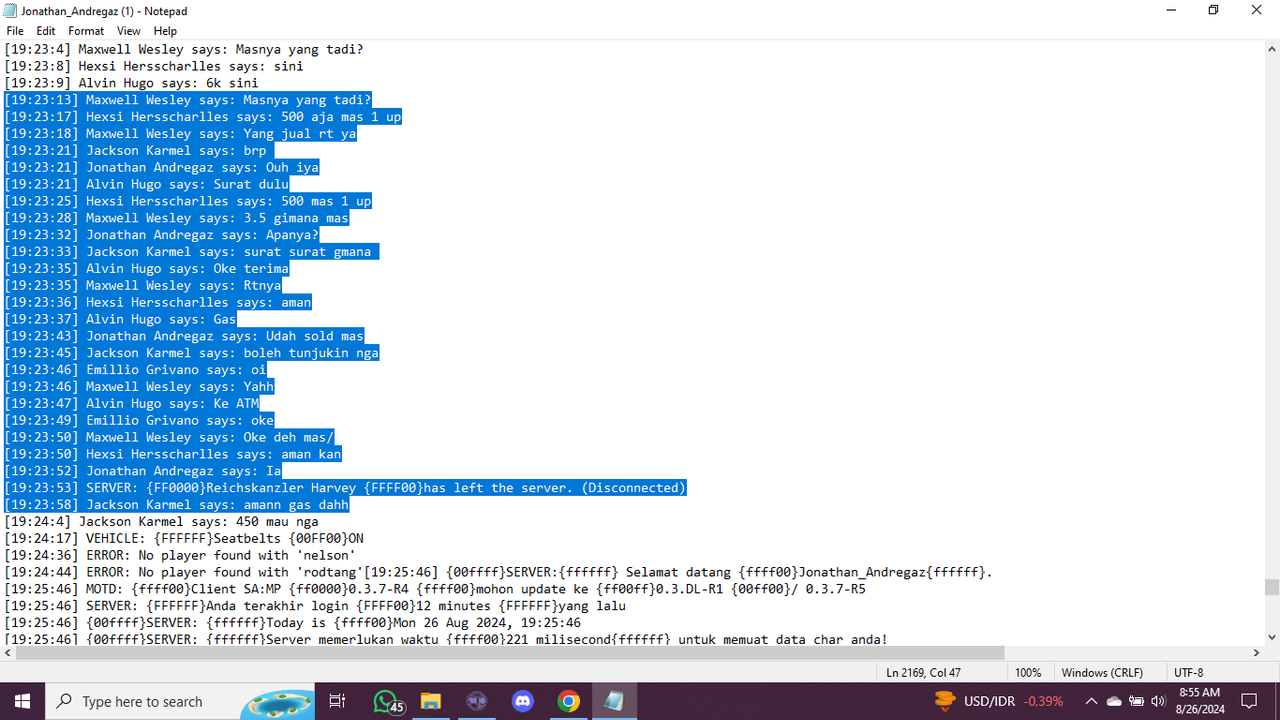This screenshot has width=1280, height=720.
Task: Click line 'Hexsi Hersscharlles says: aman kan'
Action: pos(173,454)
